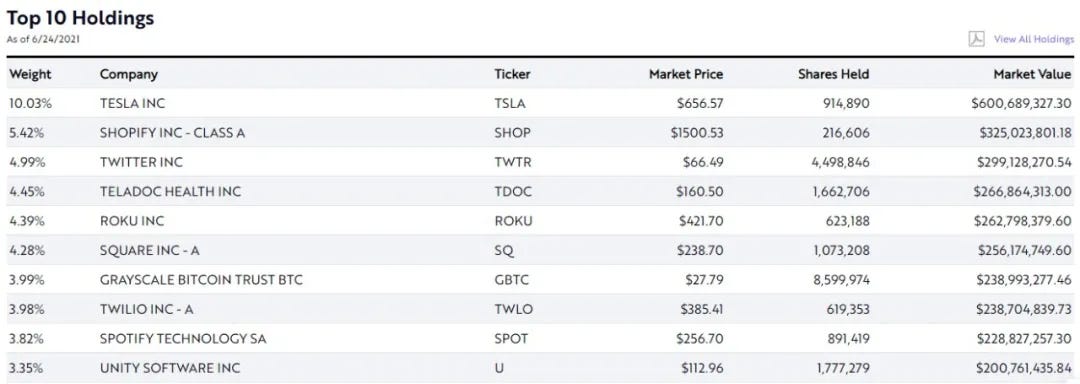Image resolution: width=1080 pixels, height=384 pixels.
Task: Click the SHOP ticker symbol
Action: coord(512,133)
